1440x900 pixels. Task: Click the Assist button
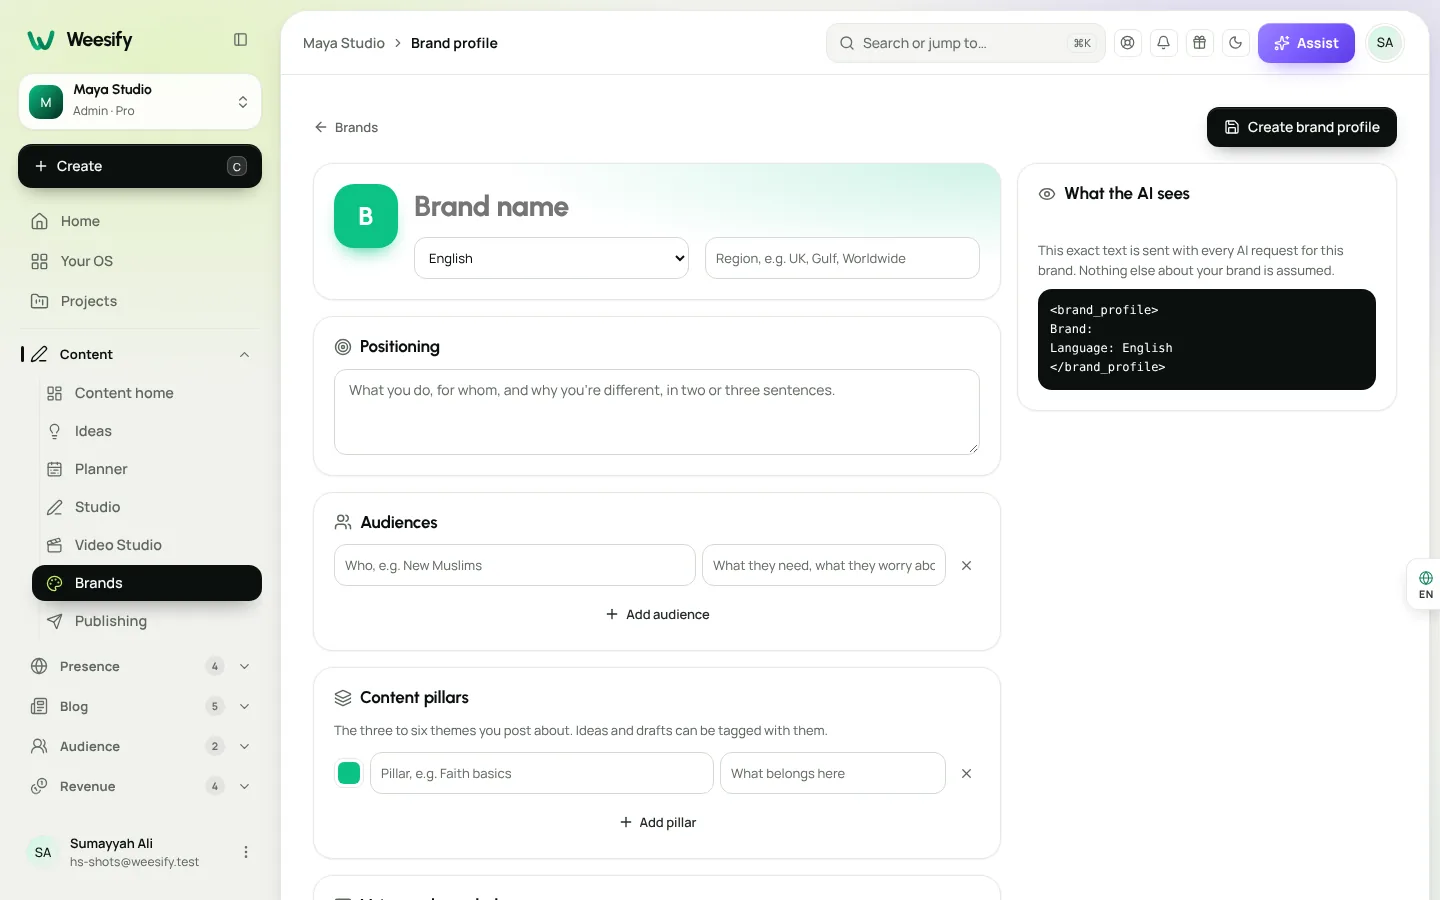1306,43
